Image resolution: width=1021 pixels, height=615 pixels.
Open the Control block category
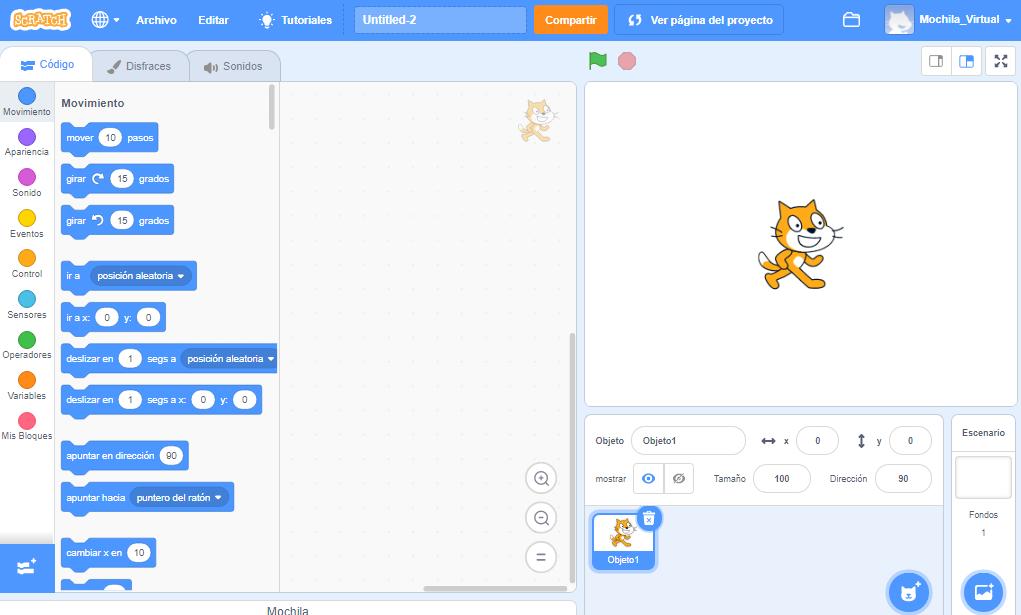point(26,259)
